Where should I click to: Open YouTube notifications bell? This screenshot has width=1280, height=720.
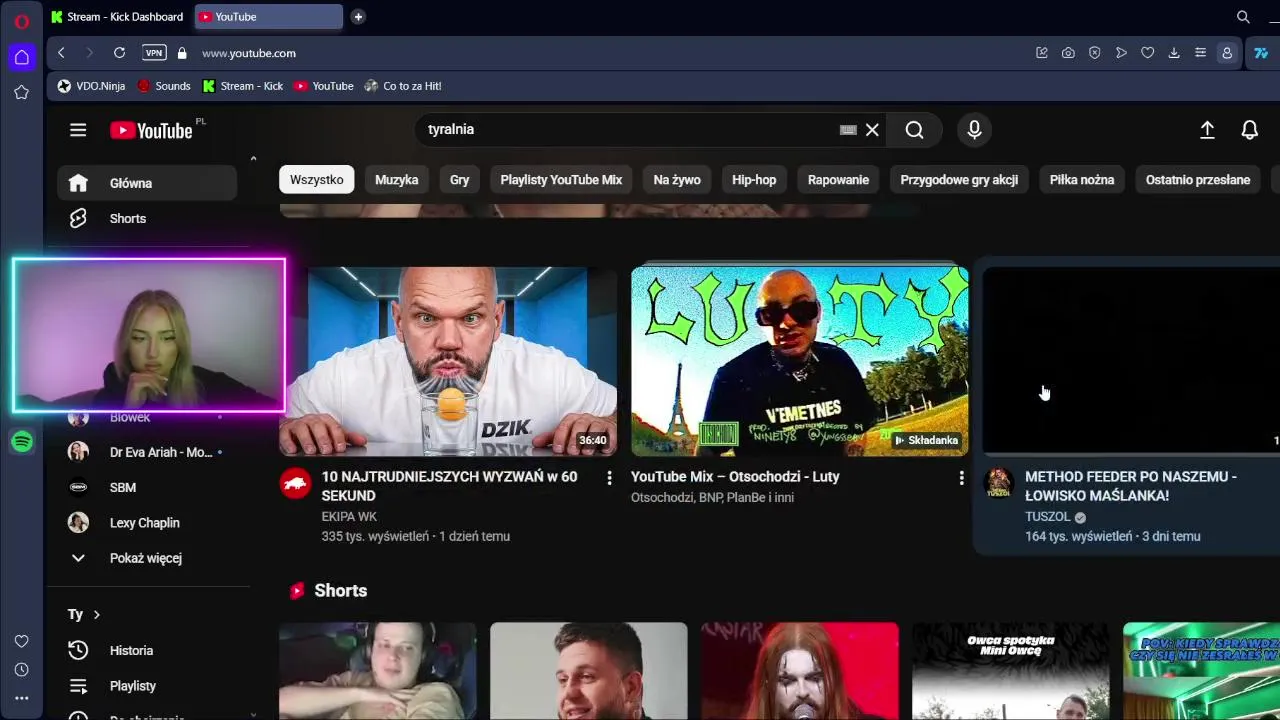(x=1249, y=130)
